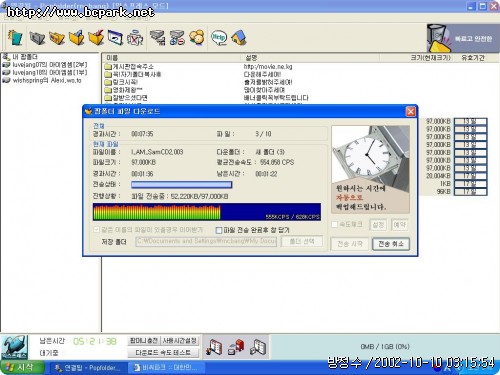The image size is (500, 375).
Task: Toggle the 속도체크 checkbox
Action: tap(335, 224)
